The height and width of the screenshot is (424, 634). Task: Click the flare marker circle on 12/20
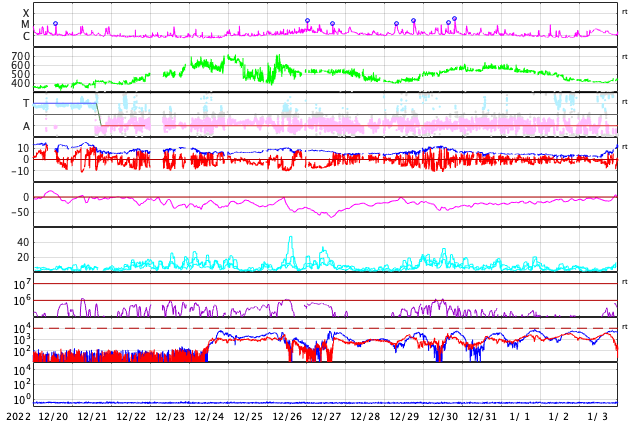click(55, 24)
